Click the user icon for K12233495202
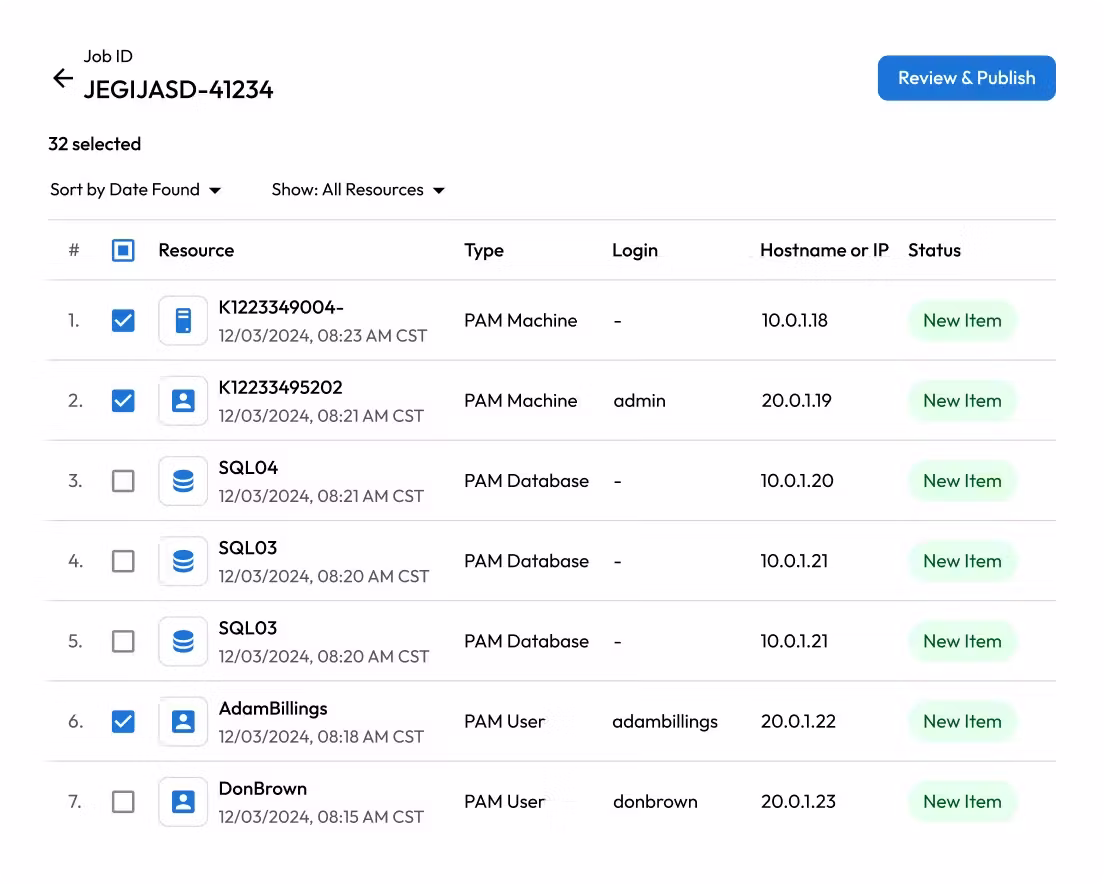Viewport: 1104px width, 884px height. (183, 401)
